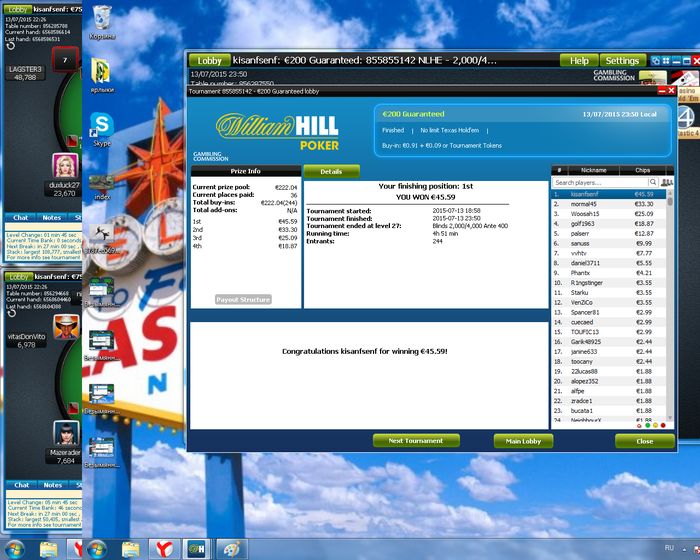The height and width of the screenshot is (560, 700).
Task: Open Notes tab in the vitasDonVito table window
Action: point(53,485)
